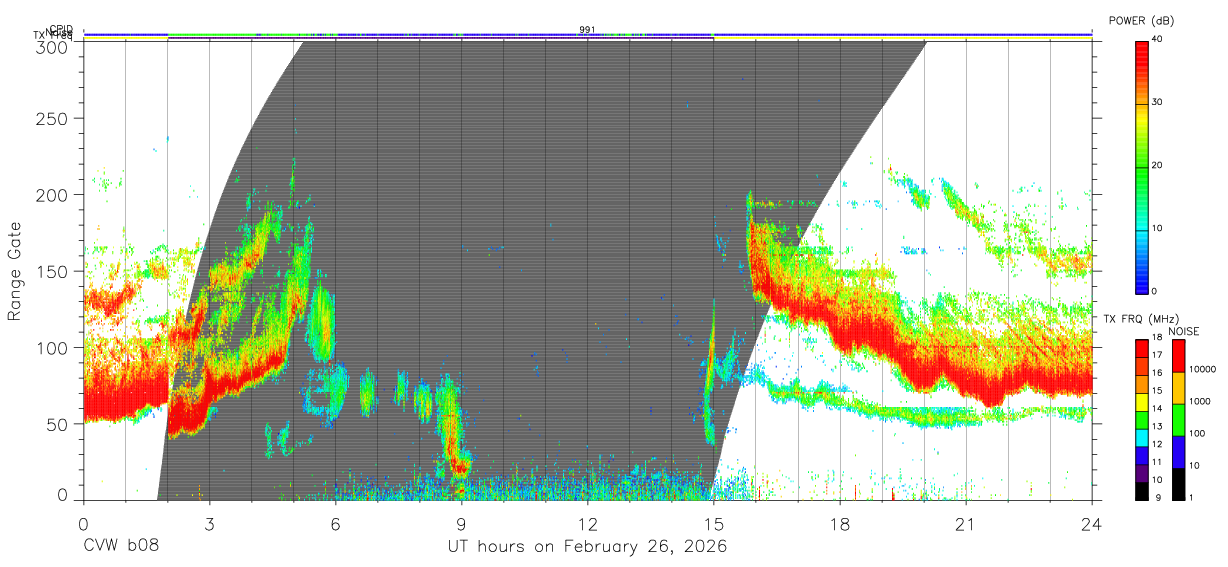Click the 16 label in the TX FRQ legend
The height and width of the screenshot is (567, 1228).
coord(1159,374)
